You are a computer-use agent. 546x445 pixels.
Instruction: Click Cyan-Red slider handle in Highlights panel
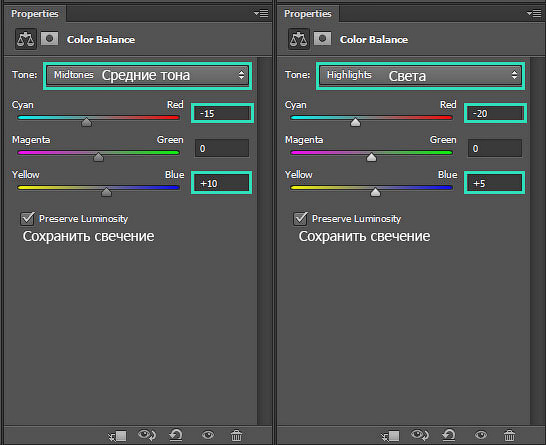tap(356, 122)
